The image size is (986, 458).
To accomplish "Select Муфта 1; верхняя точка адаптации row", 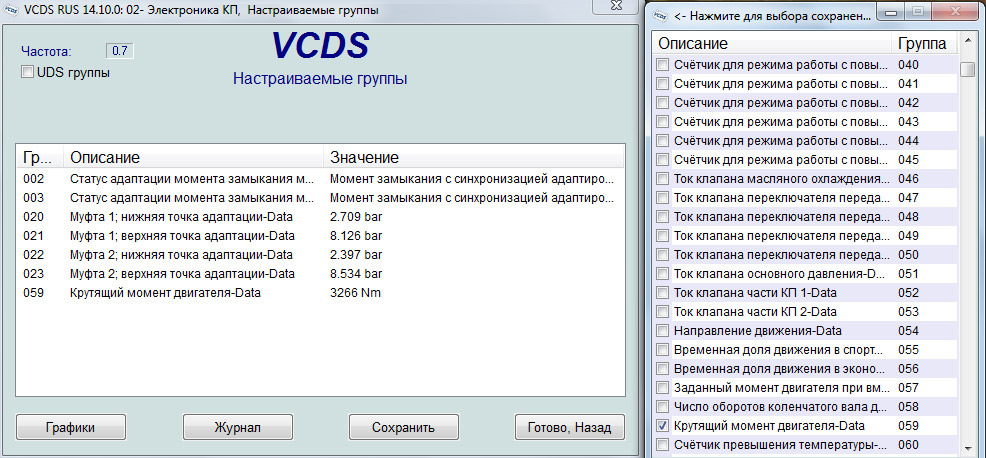I will click(320, 236).
